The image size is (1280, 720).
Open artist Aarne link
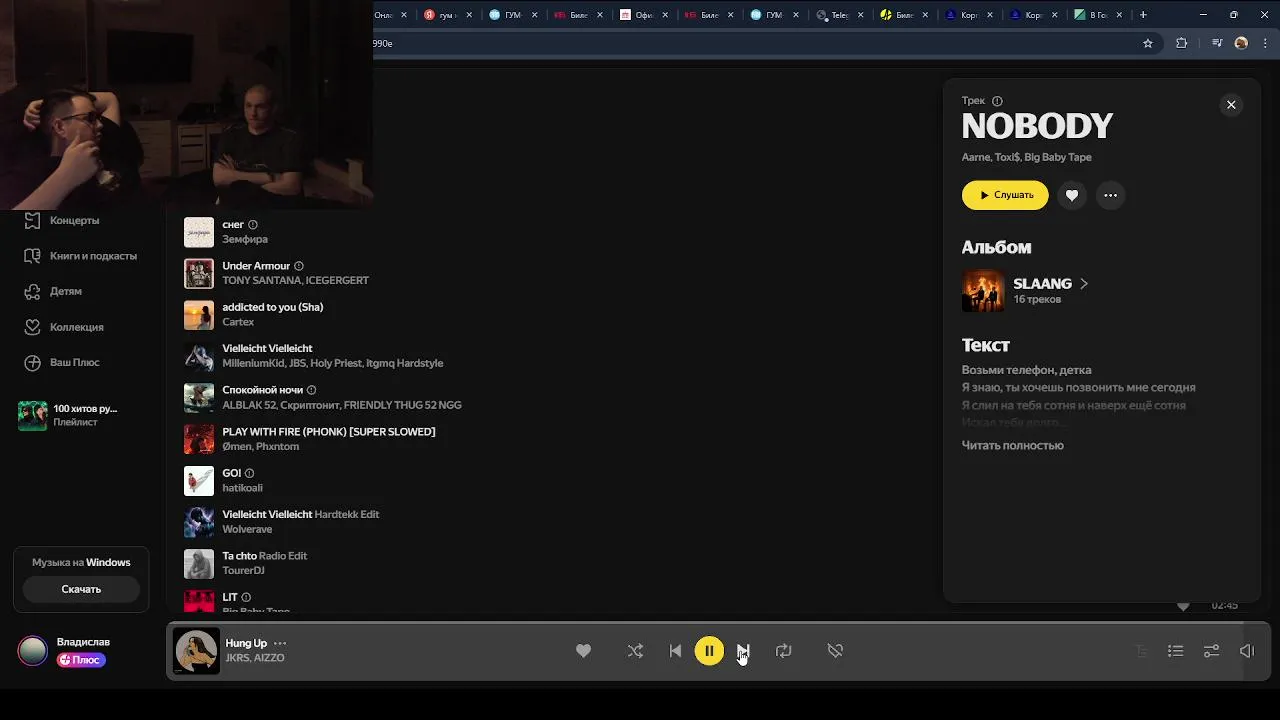[x=975, y=157]
